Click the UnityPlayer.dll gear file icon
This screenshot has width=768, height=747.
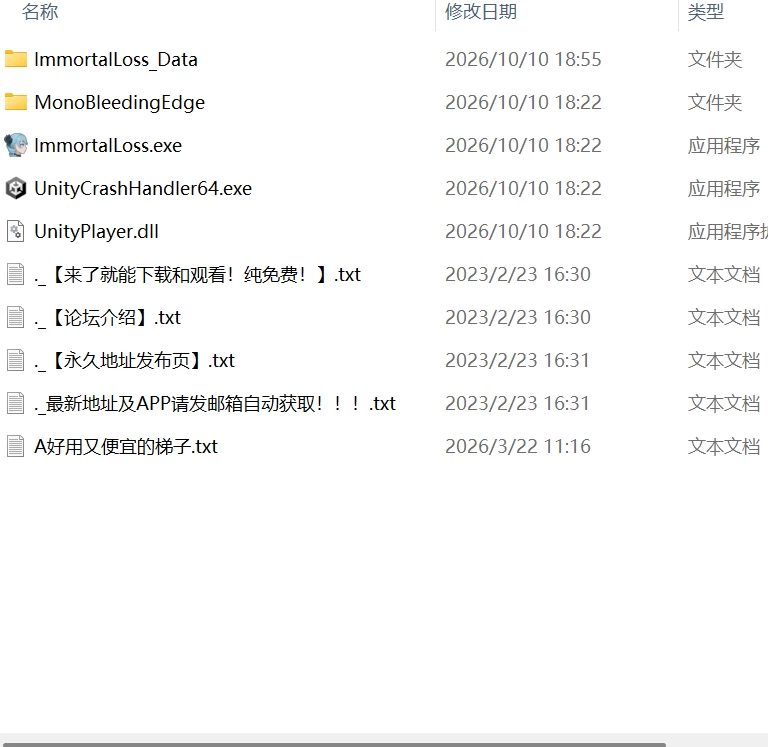[x=16, y=231]
